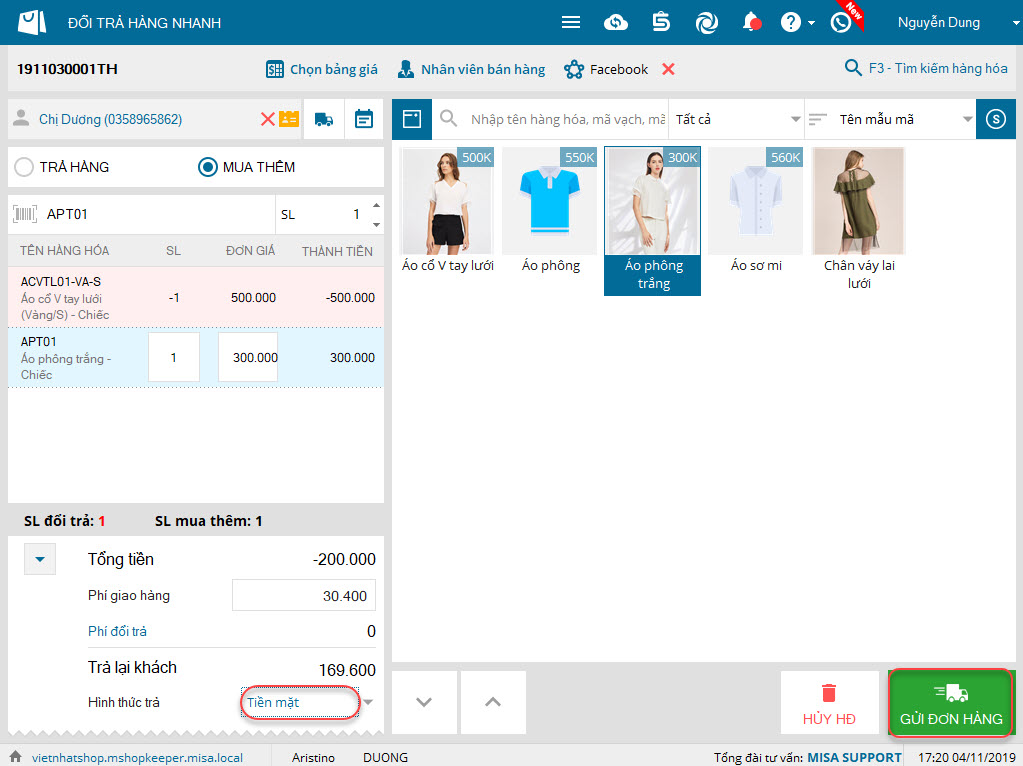Click the home icon in status bar
Viewport: 1023px width, 766px height.
(x=16, y=756)
